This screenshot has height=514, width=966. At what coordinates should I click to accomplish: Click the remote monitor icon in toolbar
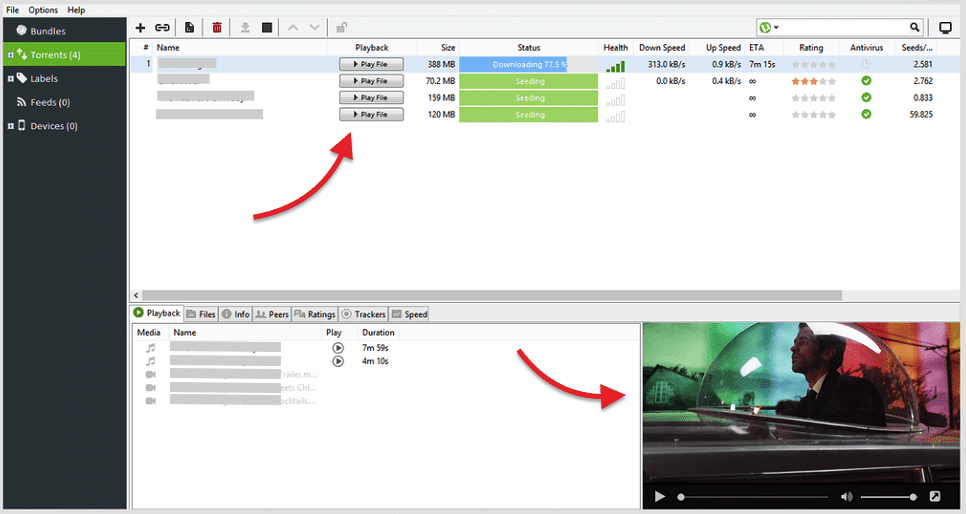pos(945,28)
